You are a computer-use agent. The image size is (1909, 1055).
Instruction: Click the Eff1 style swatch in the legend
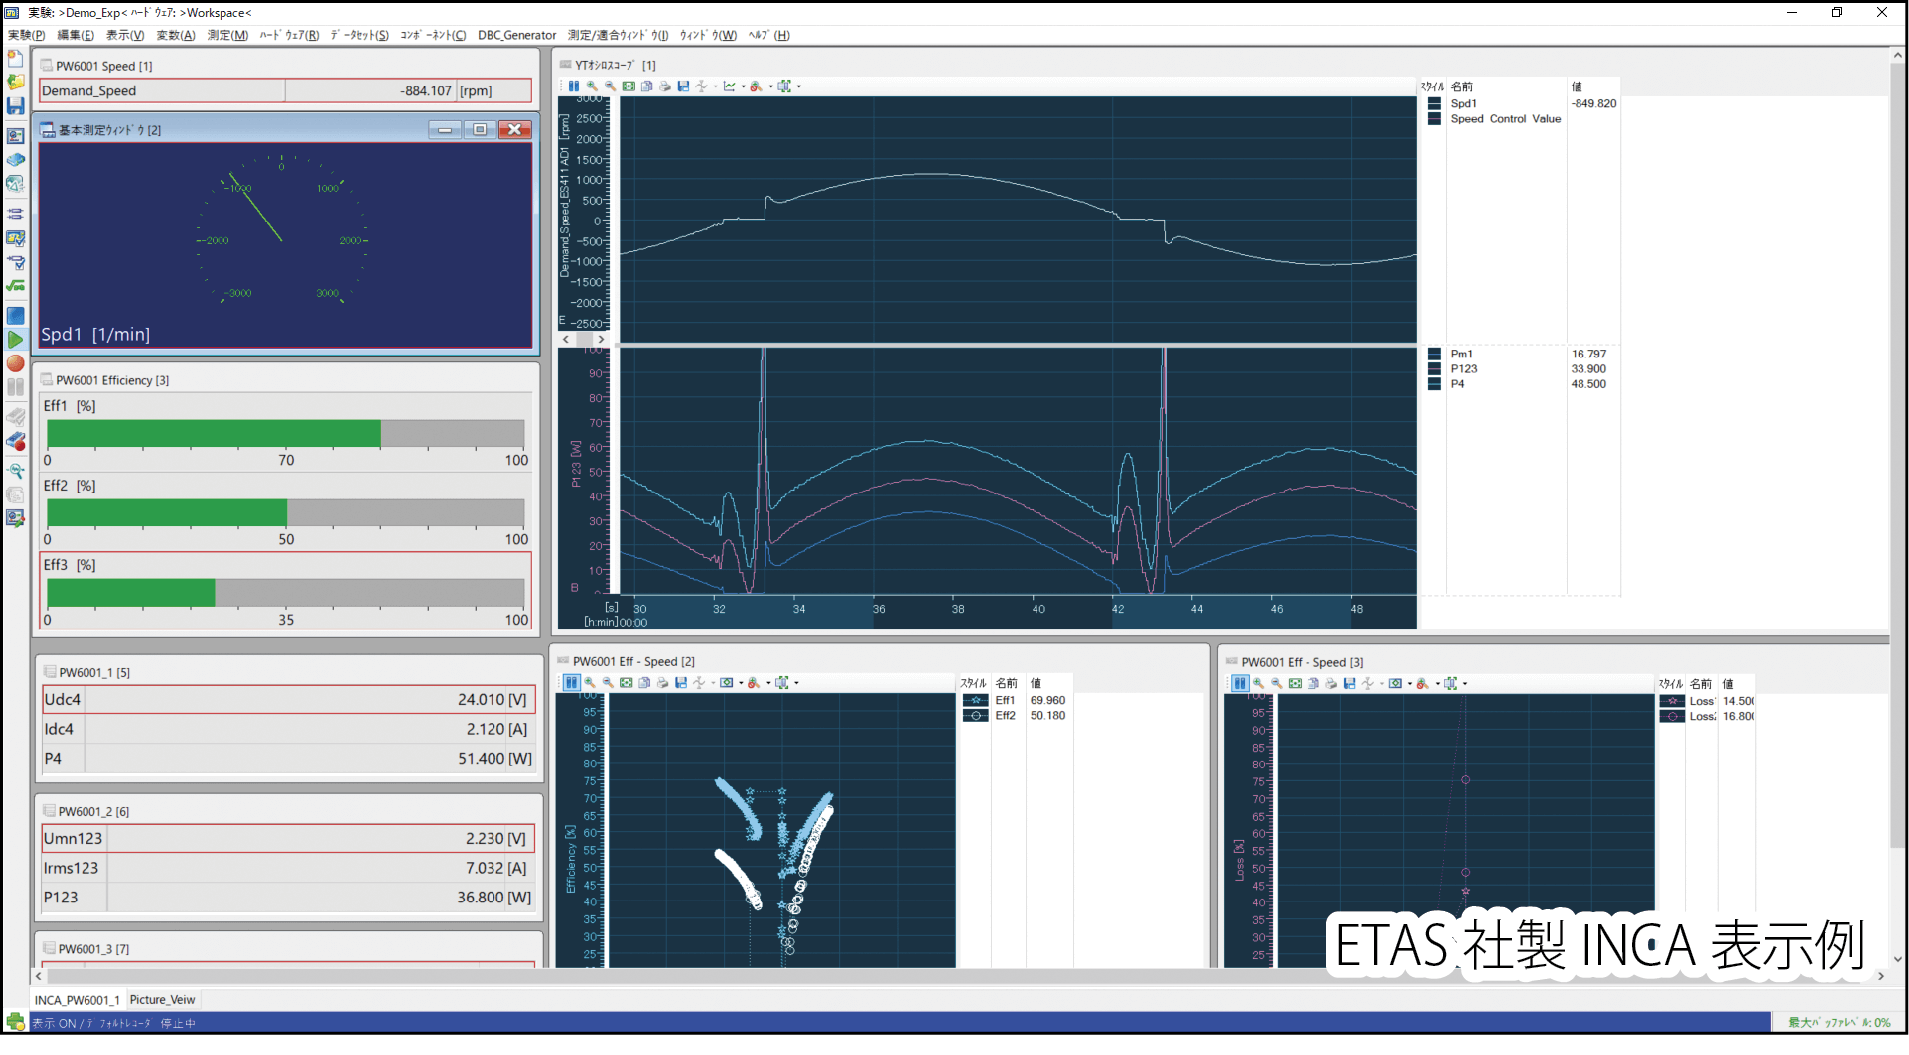point(975,701)
